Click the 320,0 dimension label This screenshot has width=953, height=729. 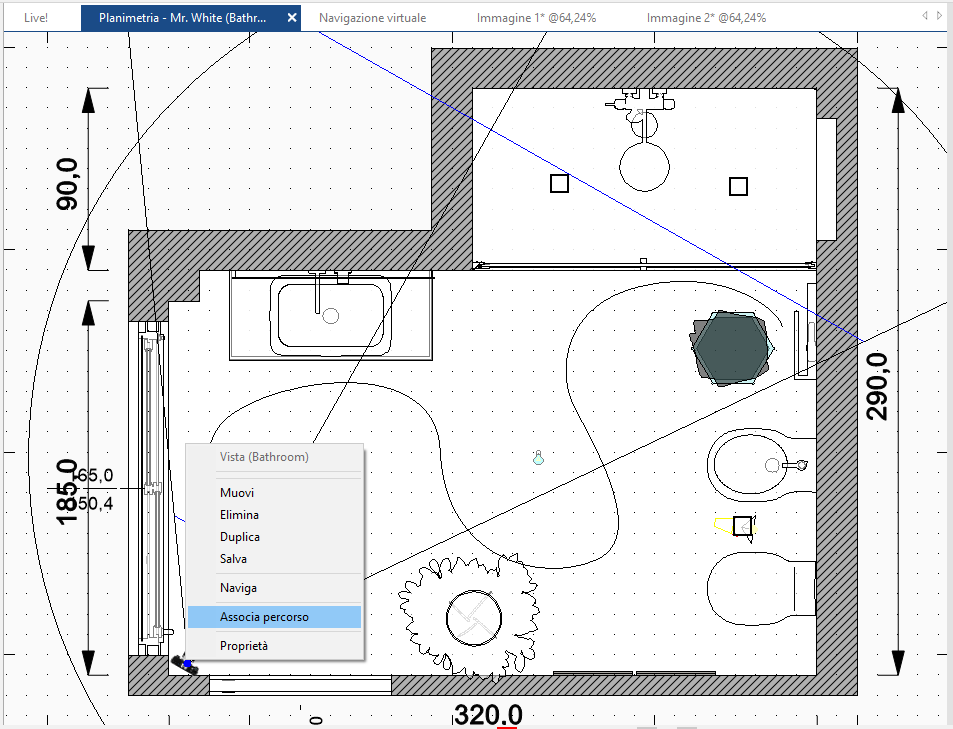[x=489, y=714]
